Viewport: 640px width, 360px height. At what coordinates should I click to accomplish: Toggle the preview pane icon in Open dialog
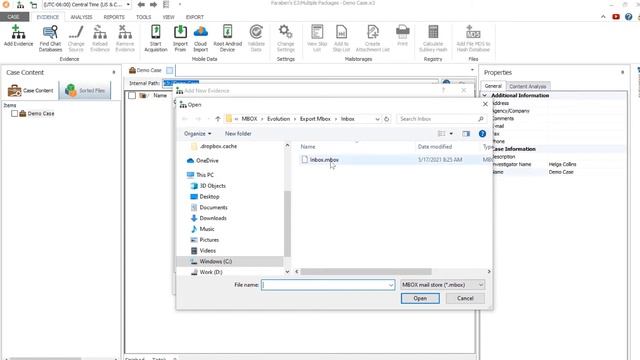click(466, 133)
